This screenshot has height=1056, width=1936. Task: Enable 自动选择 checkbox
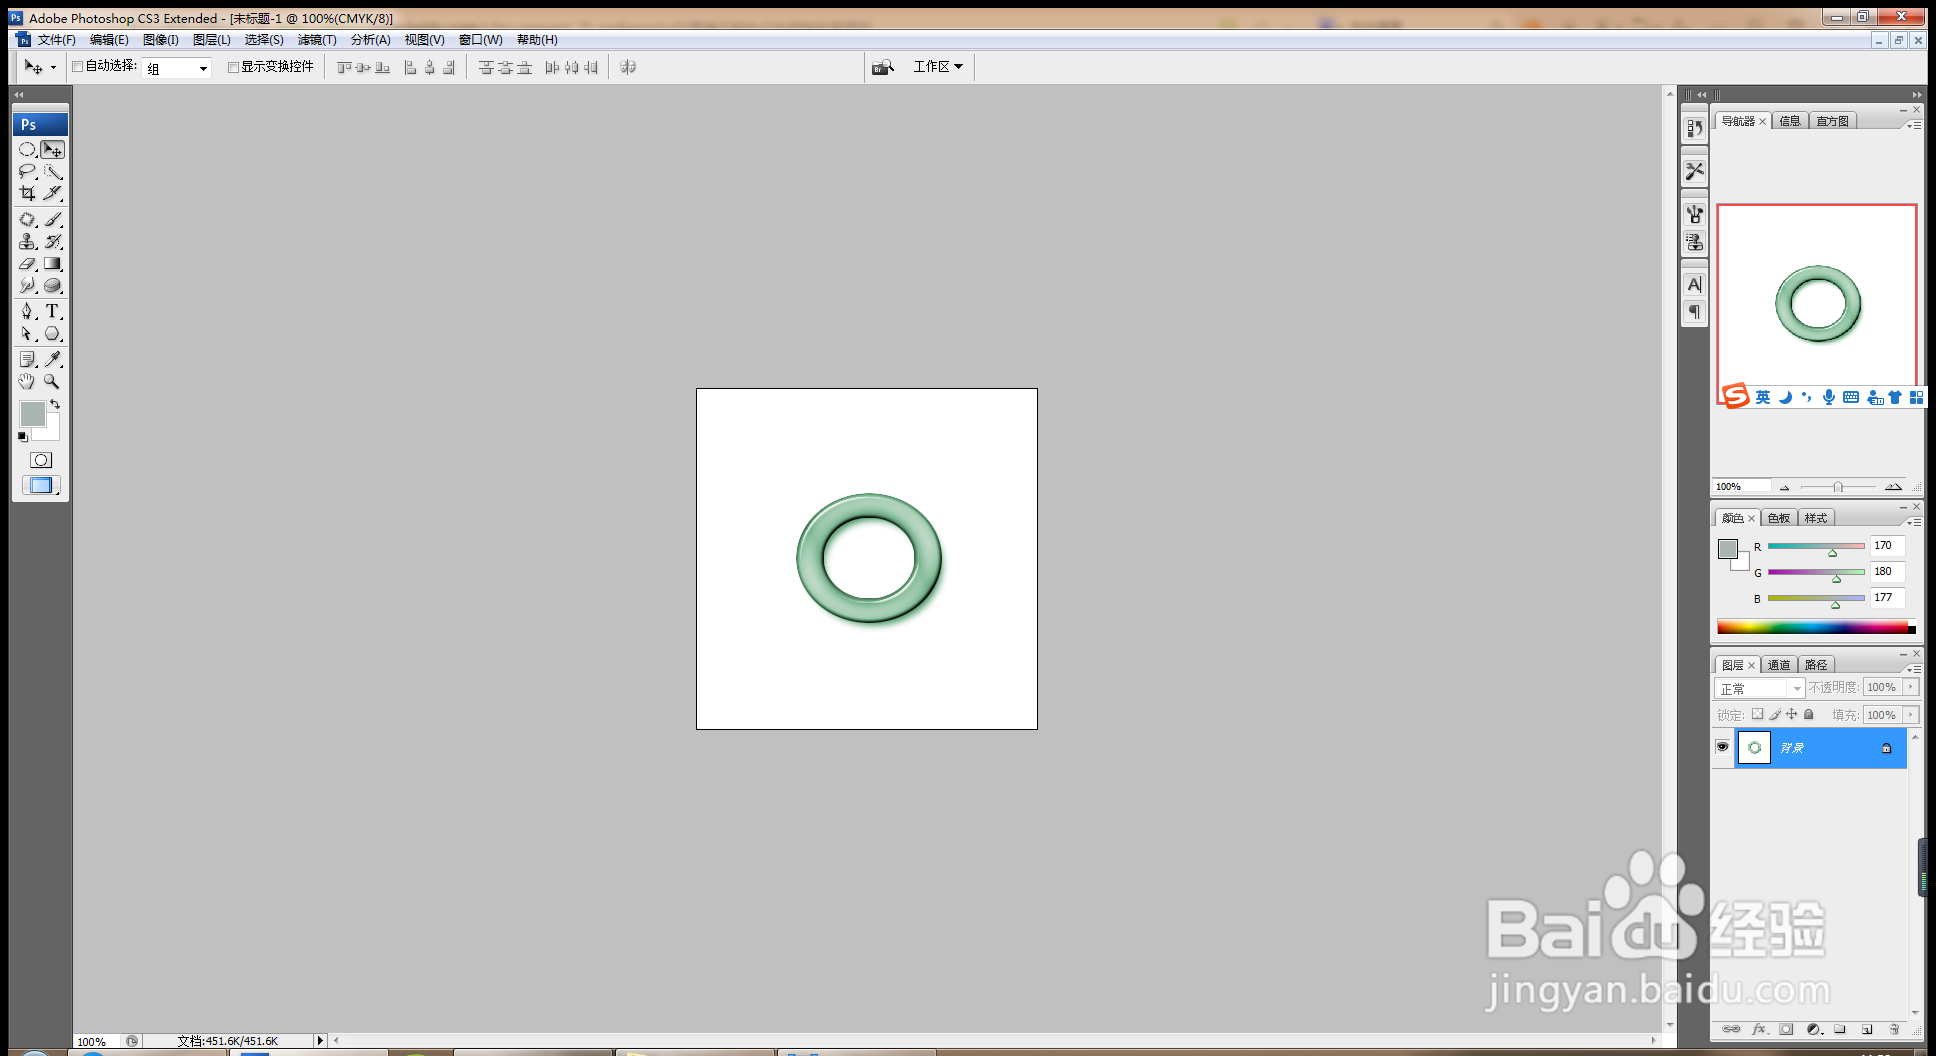coord(77,67)
